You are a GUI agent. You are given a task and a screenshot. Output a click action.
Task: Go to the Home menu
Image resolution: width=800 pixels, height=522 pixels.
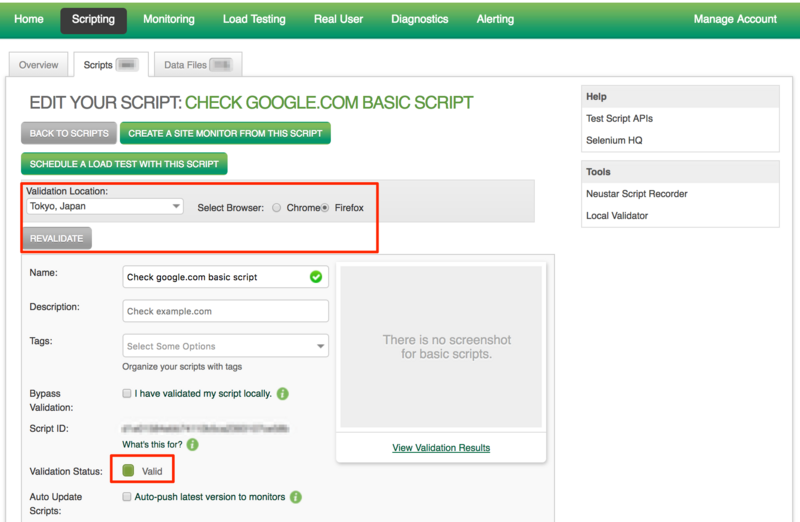pyautogui.click(x=29, y=19)
